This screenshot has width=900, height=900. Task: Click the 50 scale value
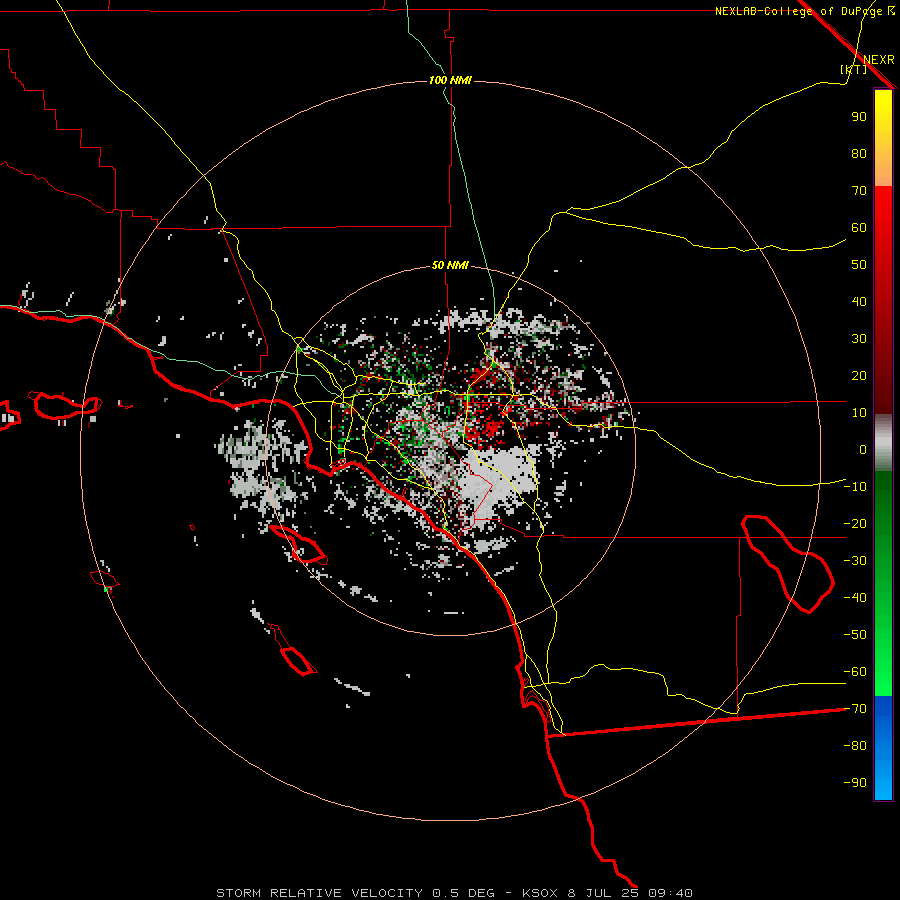[859, 265]
